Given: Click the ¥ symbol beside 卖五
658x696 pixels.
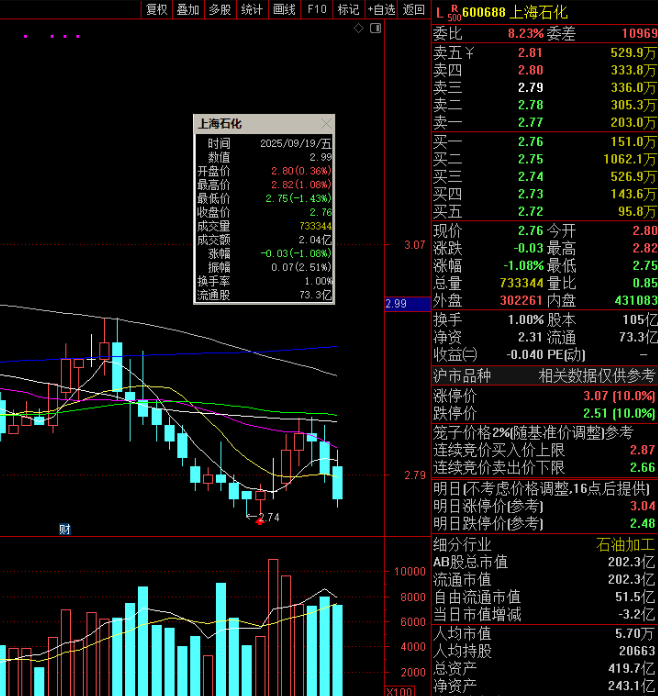Looking at the screenshot, I should click(x=470, y=53).
